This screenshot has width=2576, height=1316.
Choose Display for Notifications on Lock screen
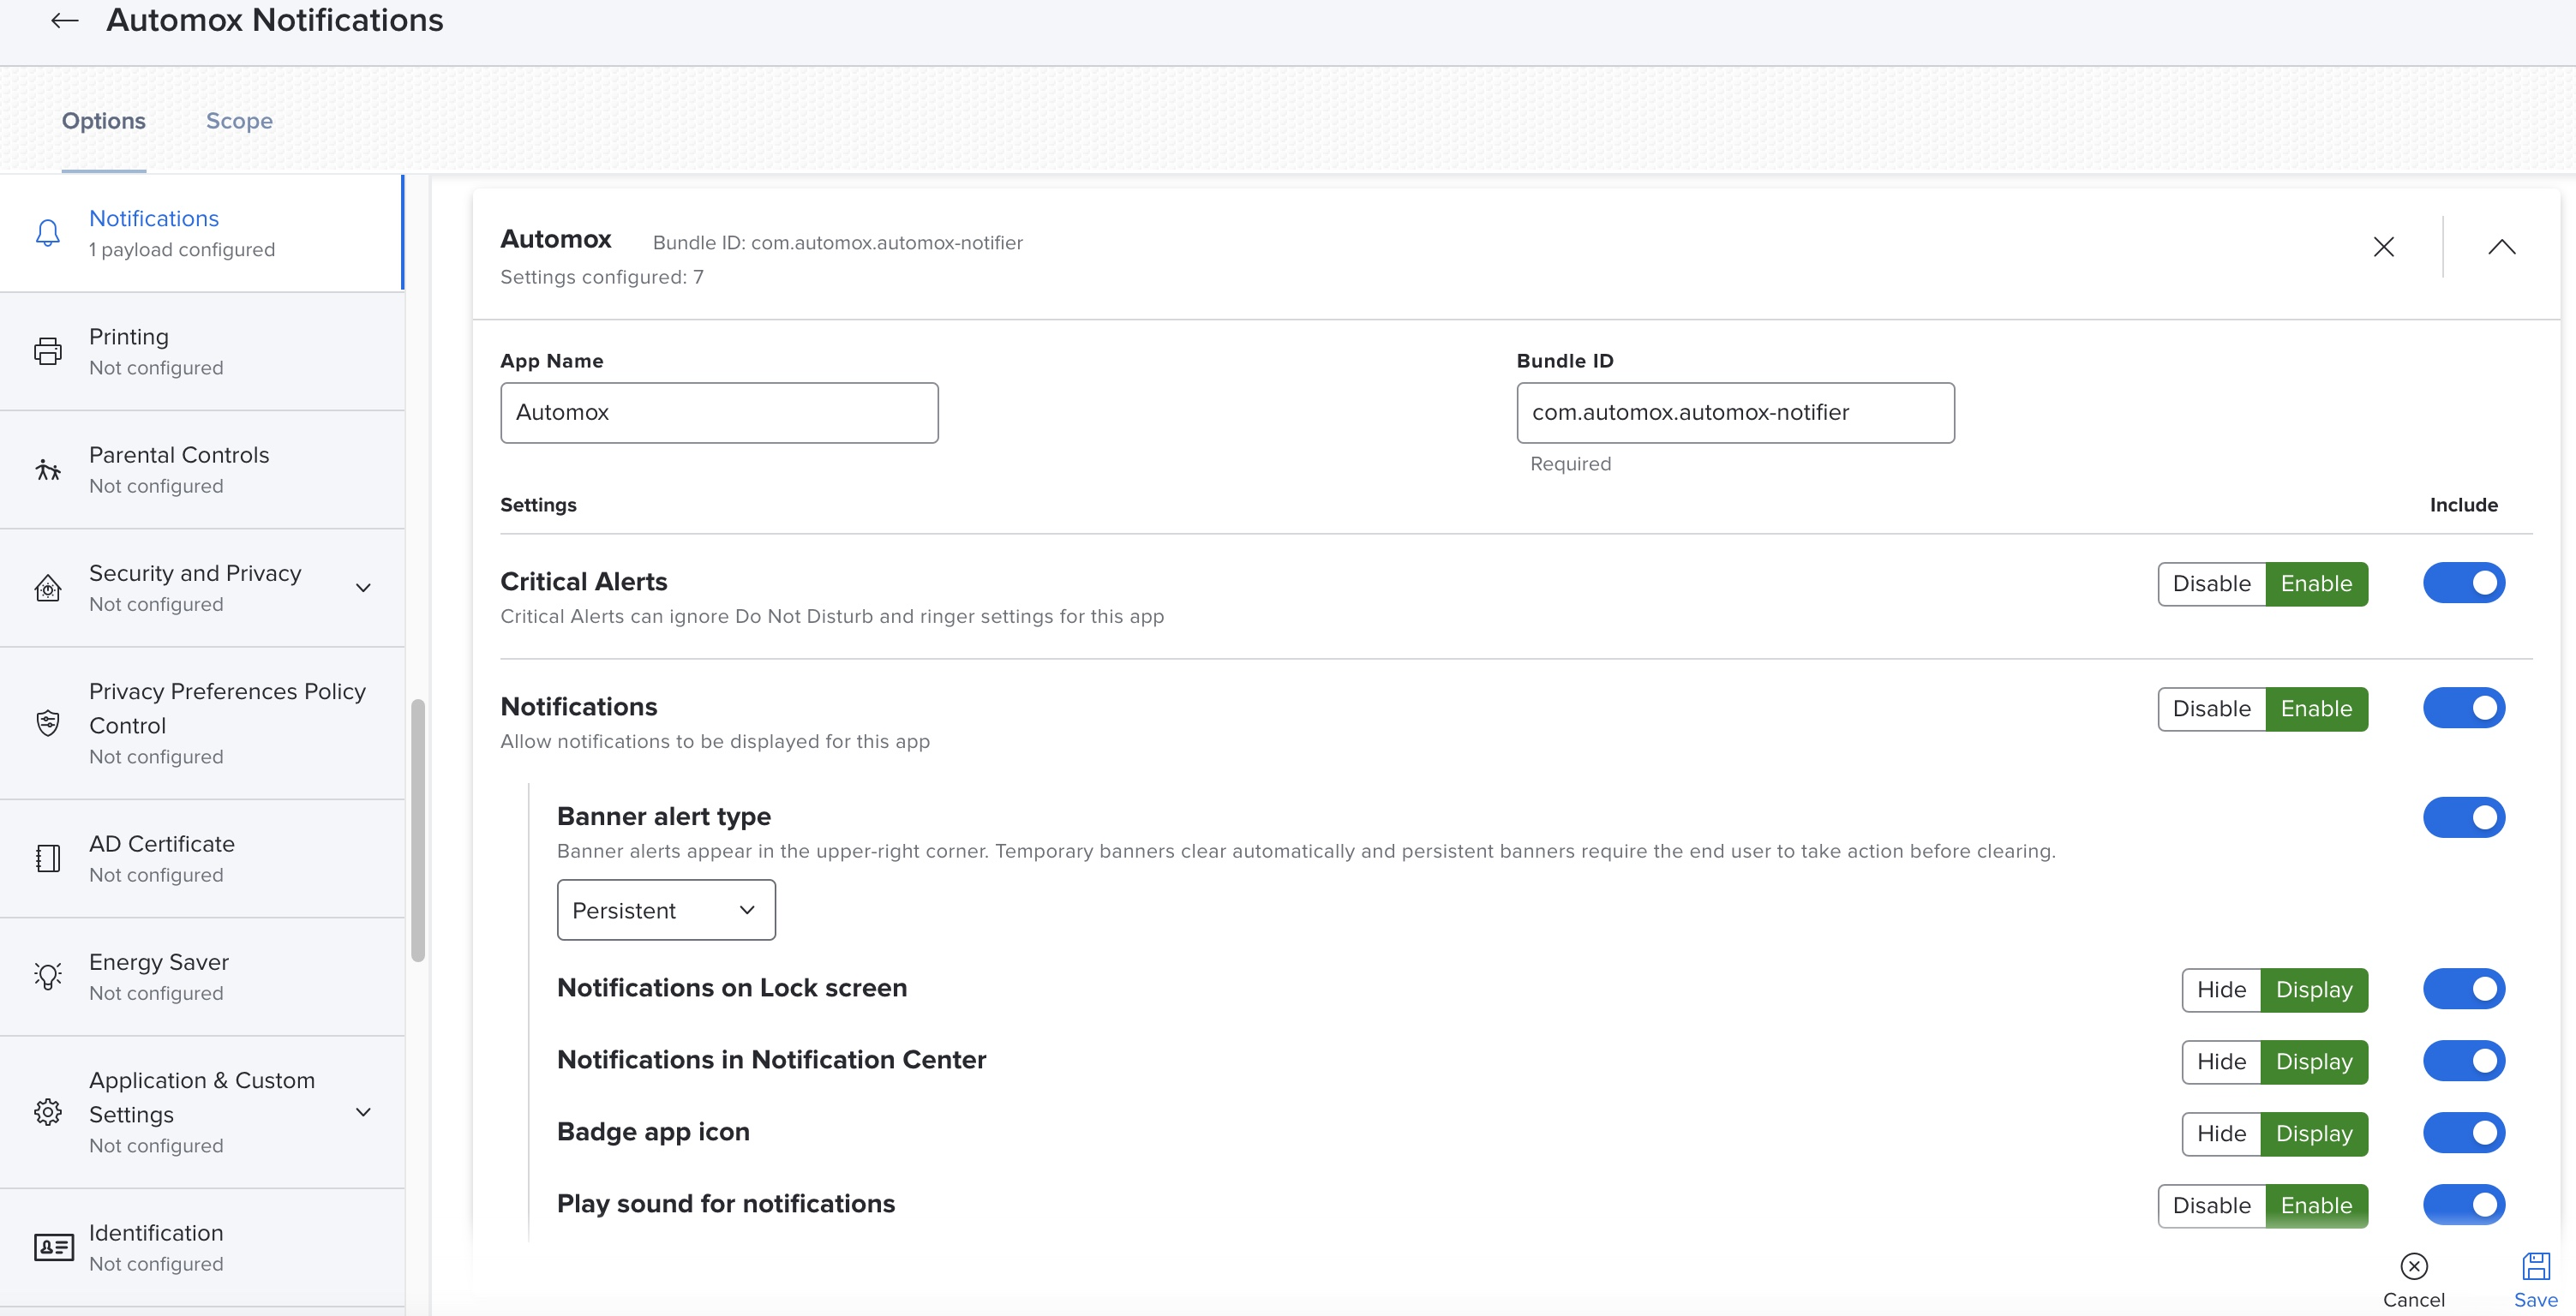tap(2315, 990)
